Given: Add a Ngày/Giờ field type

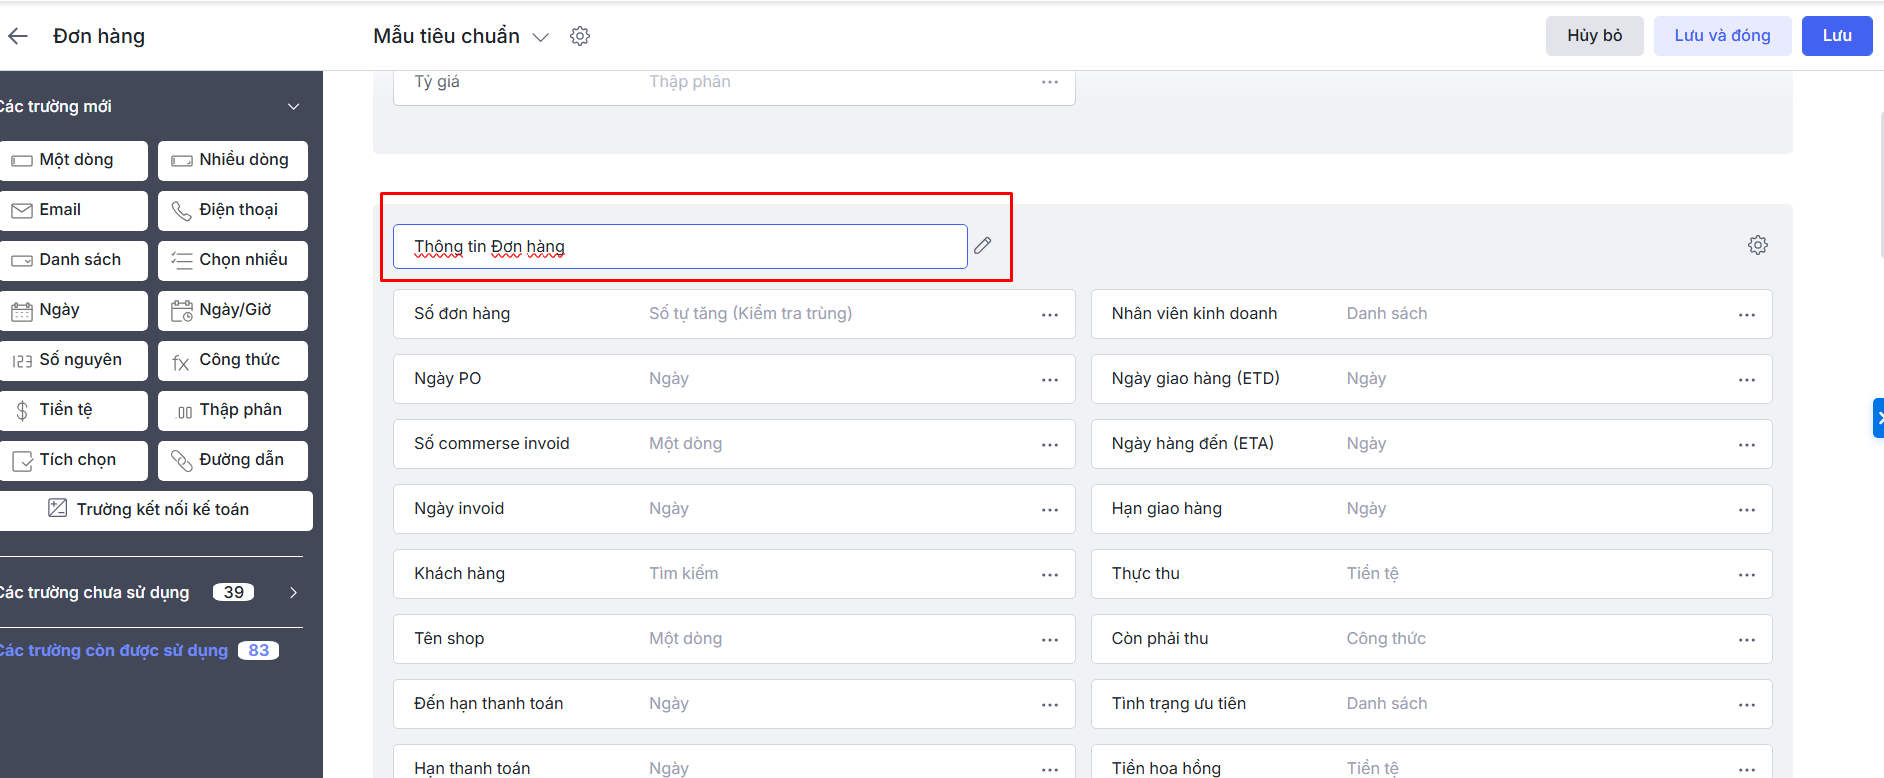Looking at the screenshot, I should click(x=232, y=310).
